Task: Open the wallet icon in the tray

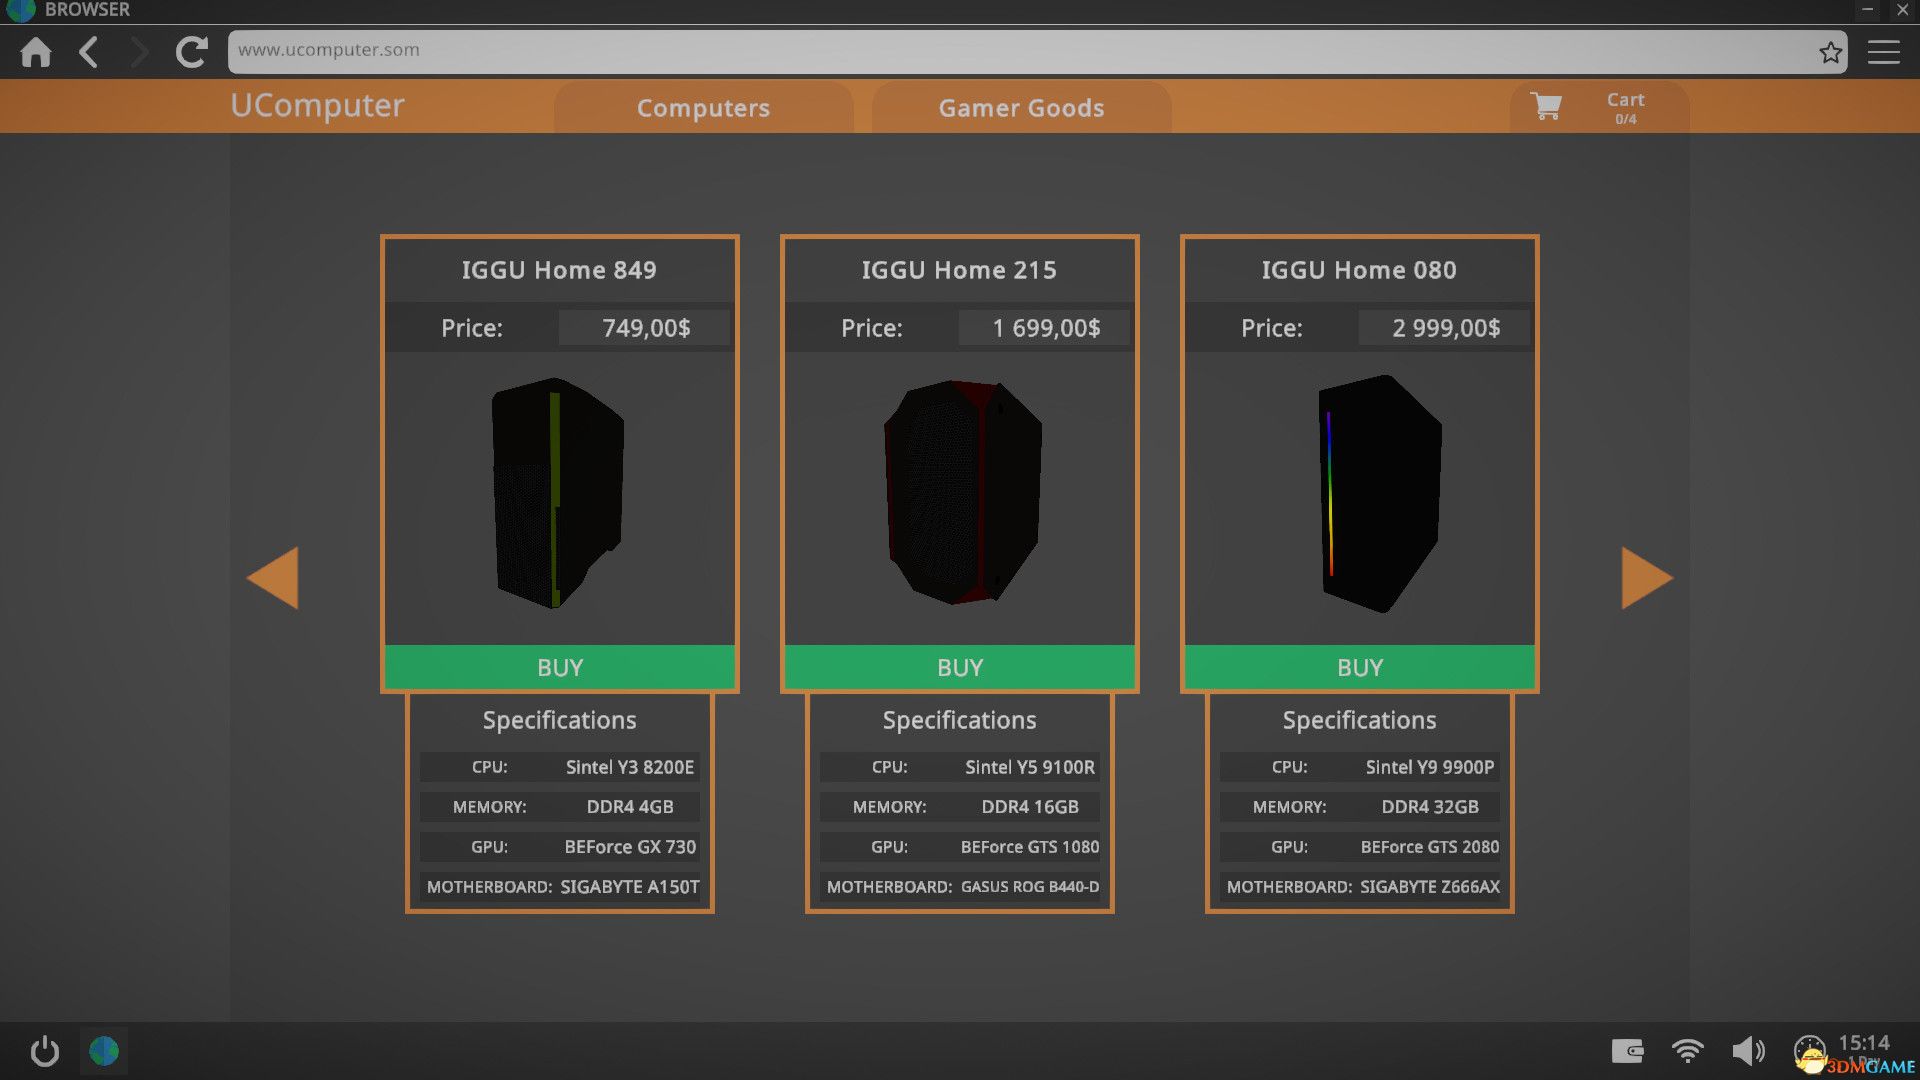Action: tap(1627, 1051)
